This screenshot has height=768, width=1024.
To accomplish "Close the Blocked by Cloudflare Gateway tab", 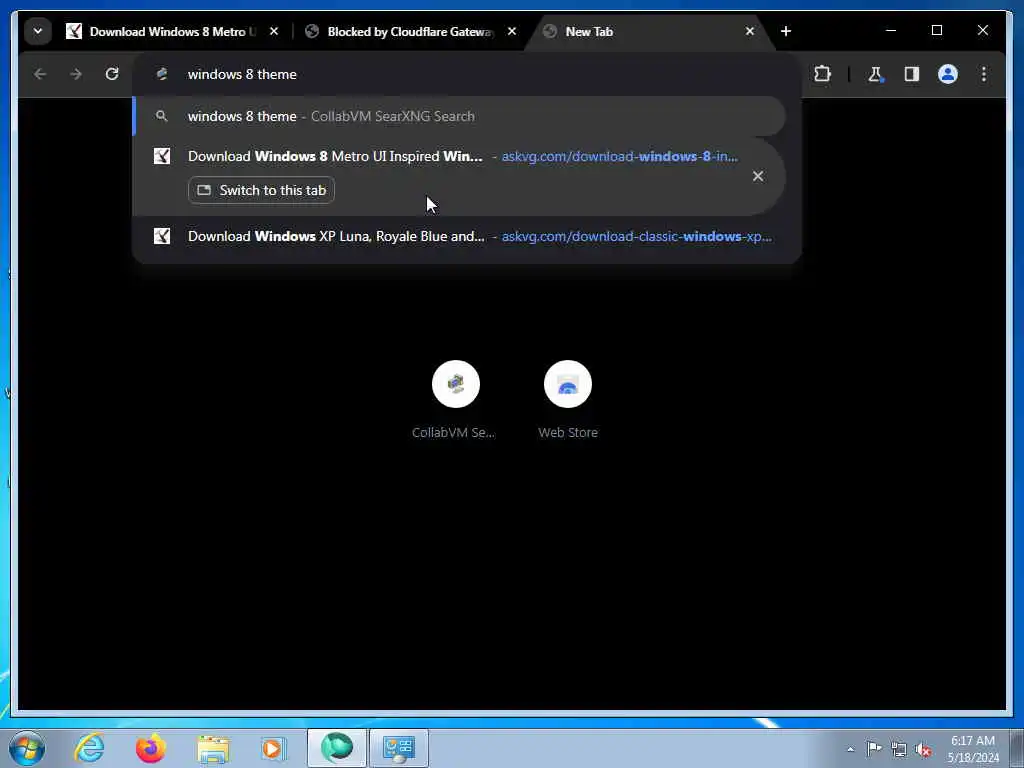I will click(512, 31).
